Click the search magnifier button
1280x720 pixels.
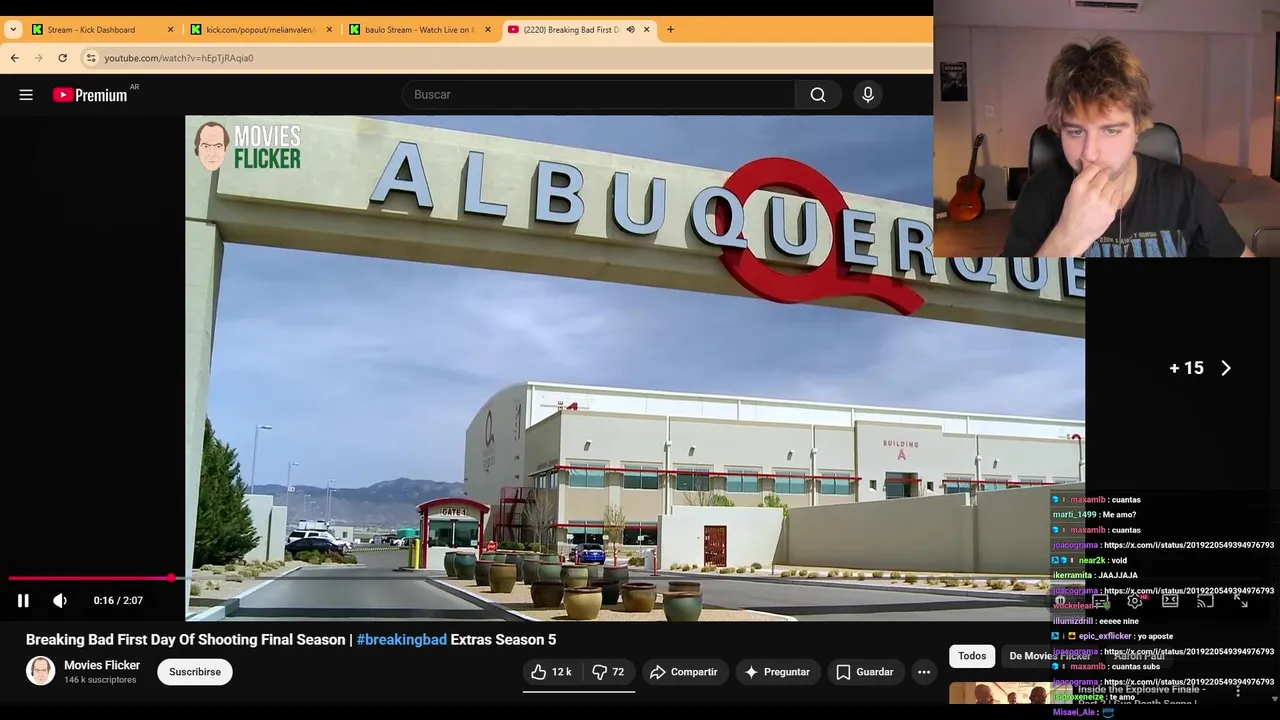point(818,95)
